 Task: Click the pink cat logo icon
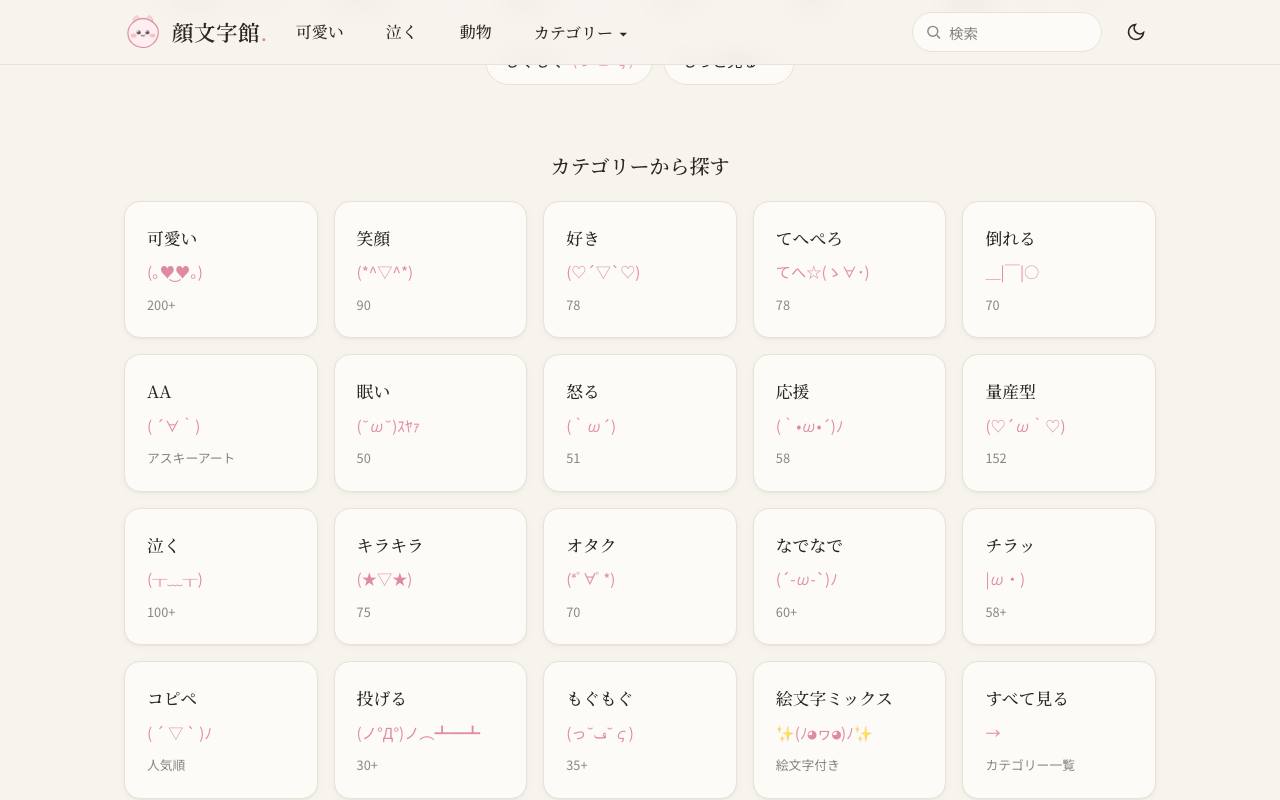pos(143,32)
